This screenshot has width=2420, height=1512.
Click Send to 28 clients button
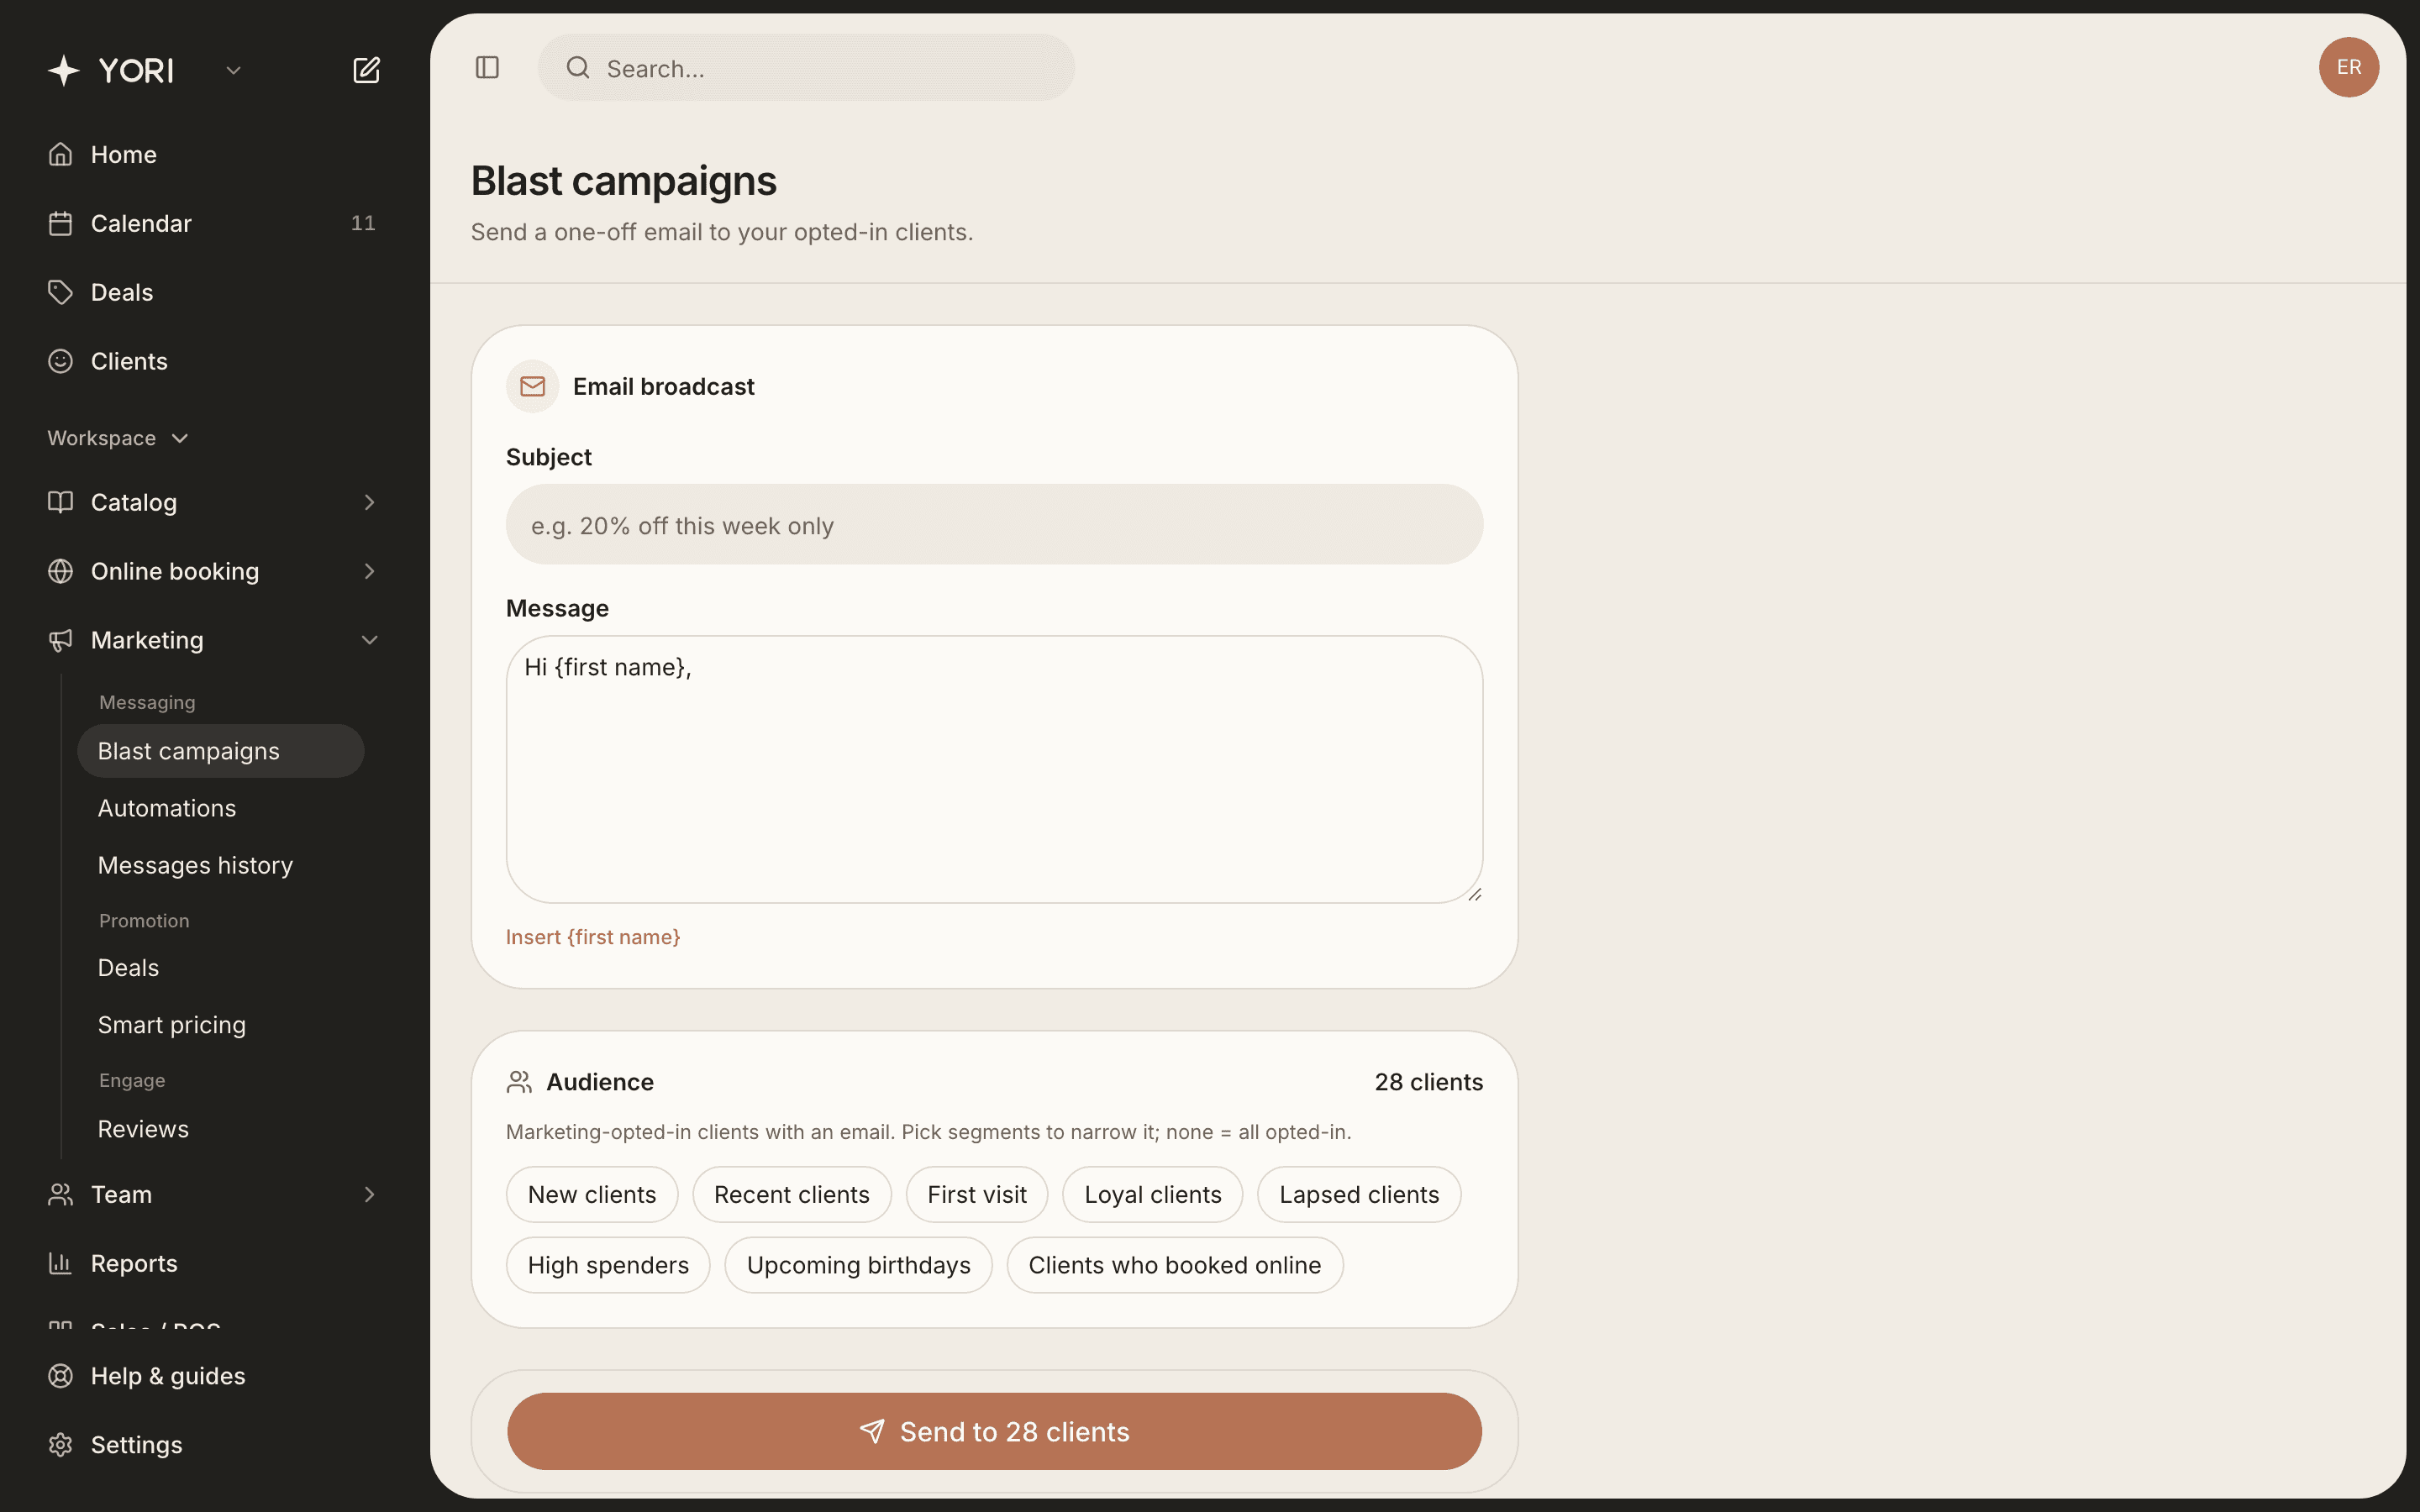click(x=994, y=1431)
